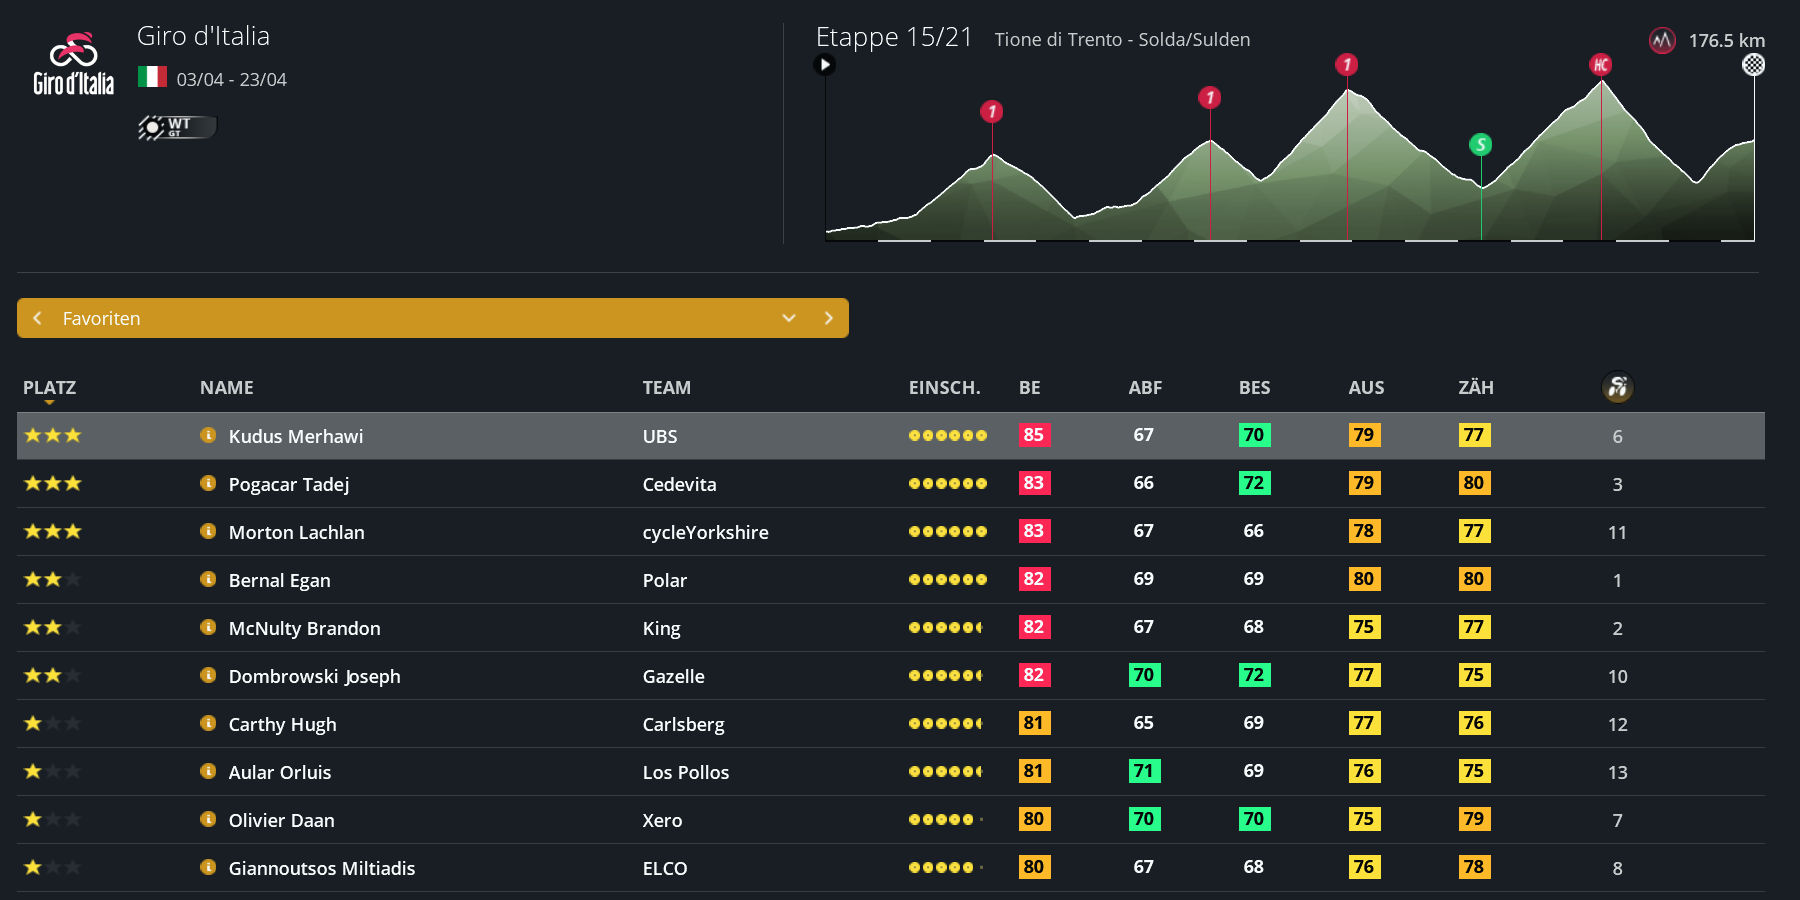Viewport: 1800px width, 900px height.
Task: Sort table by BE column header
Action: pyautogui.click(x=1029, y=387)
